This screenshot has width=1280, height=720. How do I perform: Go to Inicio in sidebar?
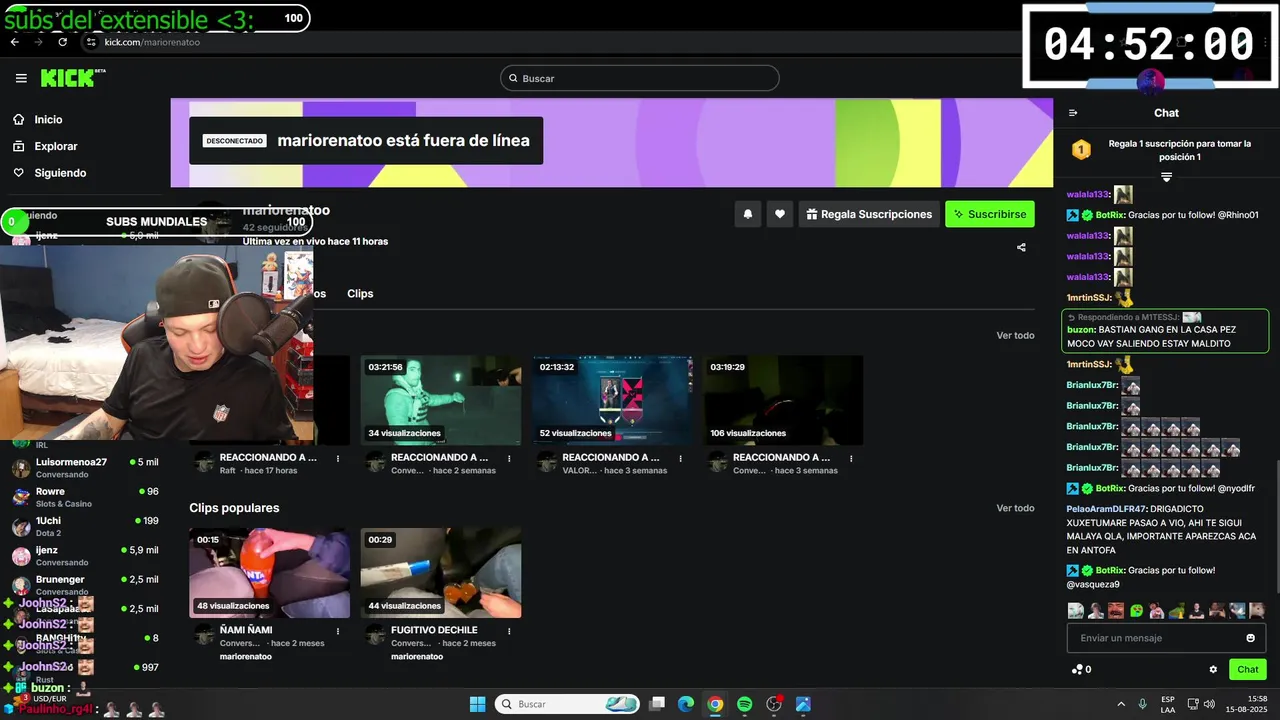pyautogui.click(x=48, y=119)
